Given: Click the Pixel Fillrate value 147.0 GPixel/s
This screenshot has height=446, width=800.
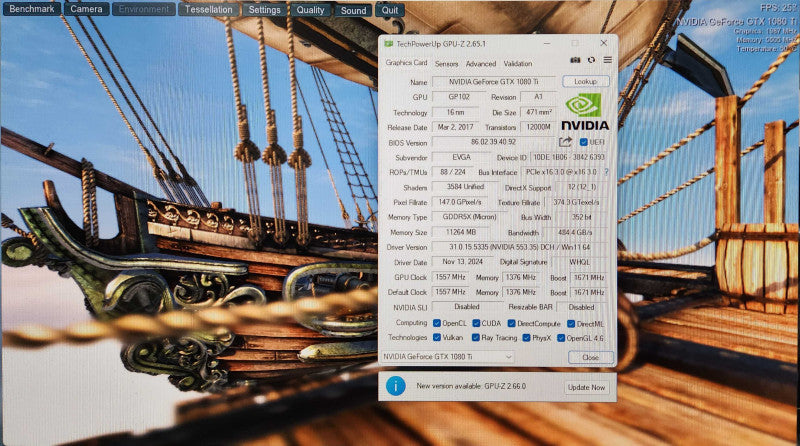Looking at the screenshot, I should 460,202.
